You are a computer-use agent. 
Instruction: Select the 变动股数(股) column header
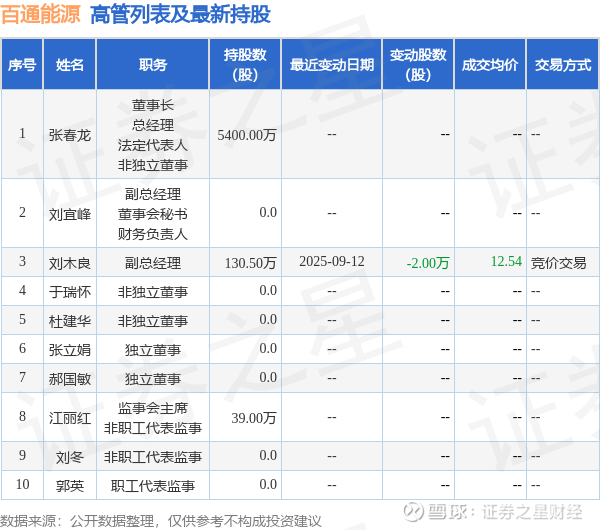point(418,65)
